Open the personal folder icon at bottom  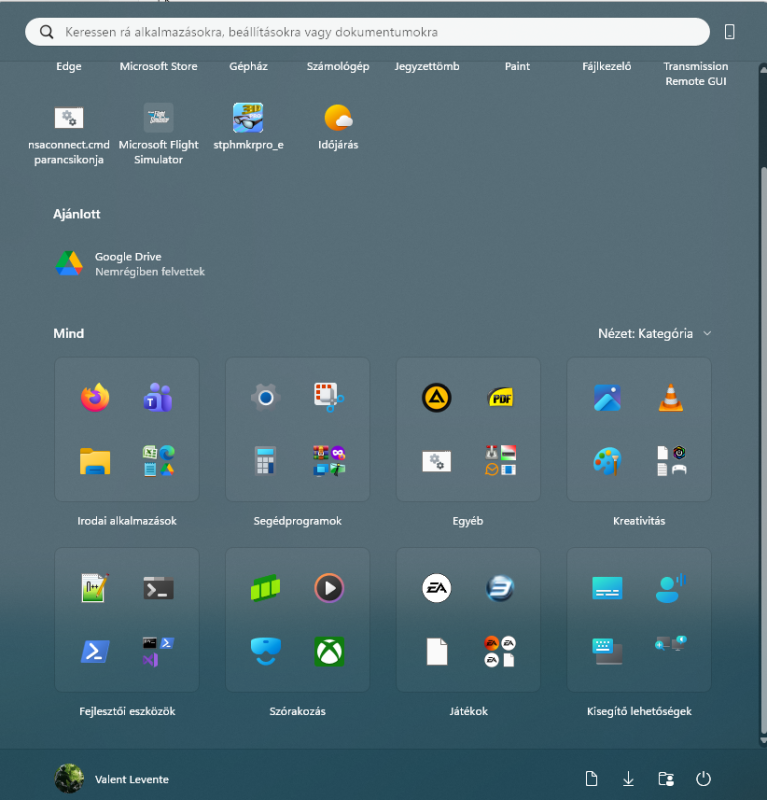(x=666, y=779)
